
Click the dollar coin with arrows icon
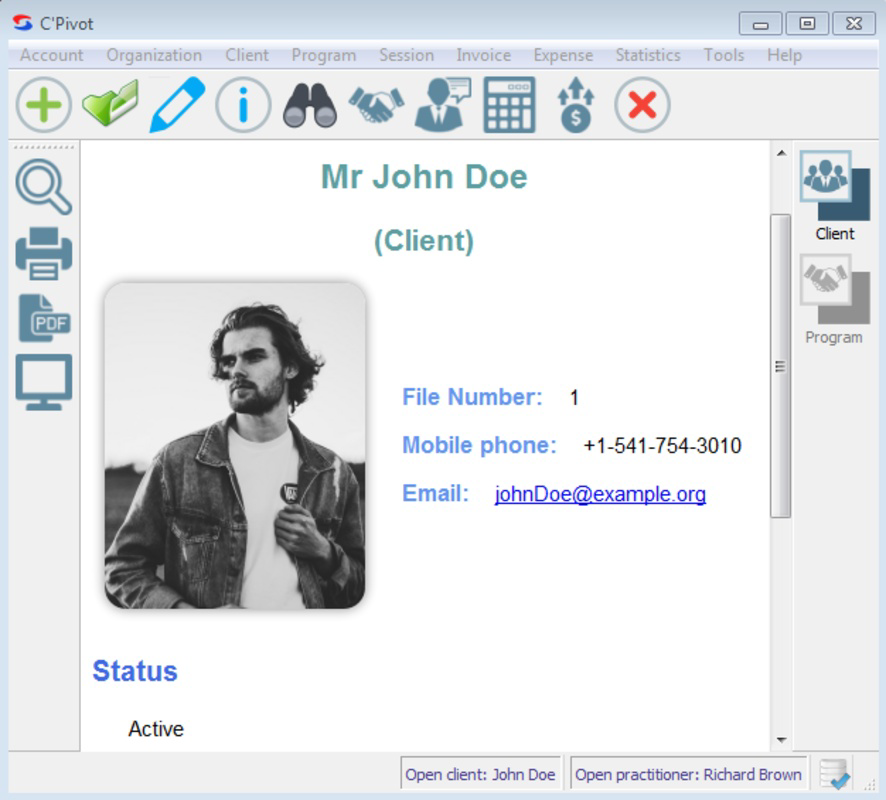pos(576,105)
